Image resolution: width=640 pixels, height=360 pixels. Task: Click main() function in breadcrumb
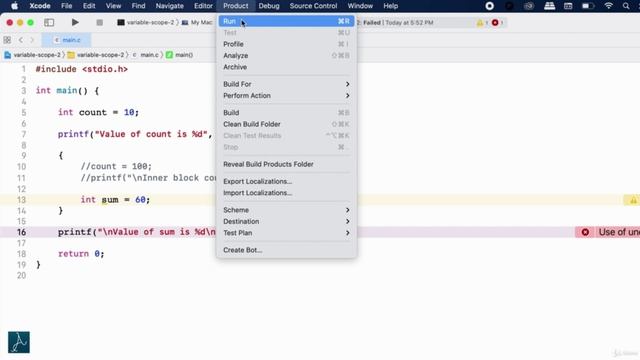pos(180,55)
